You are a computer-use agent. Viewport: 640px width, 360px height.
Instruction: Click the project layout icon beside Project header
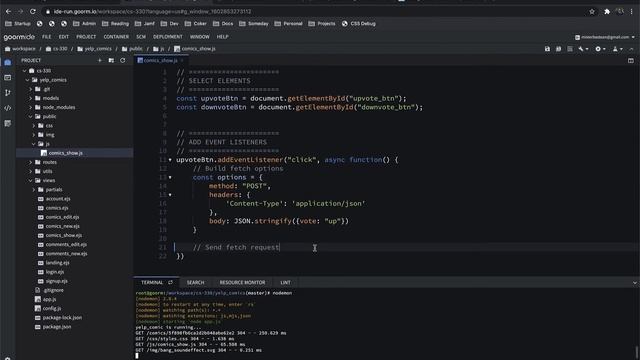click(x=111, y=60)
